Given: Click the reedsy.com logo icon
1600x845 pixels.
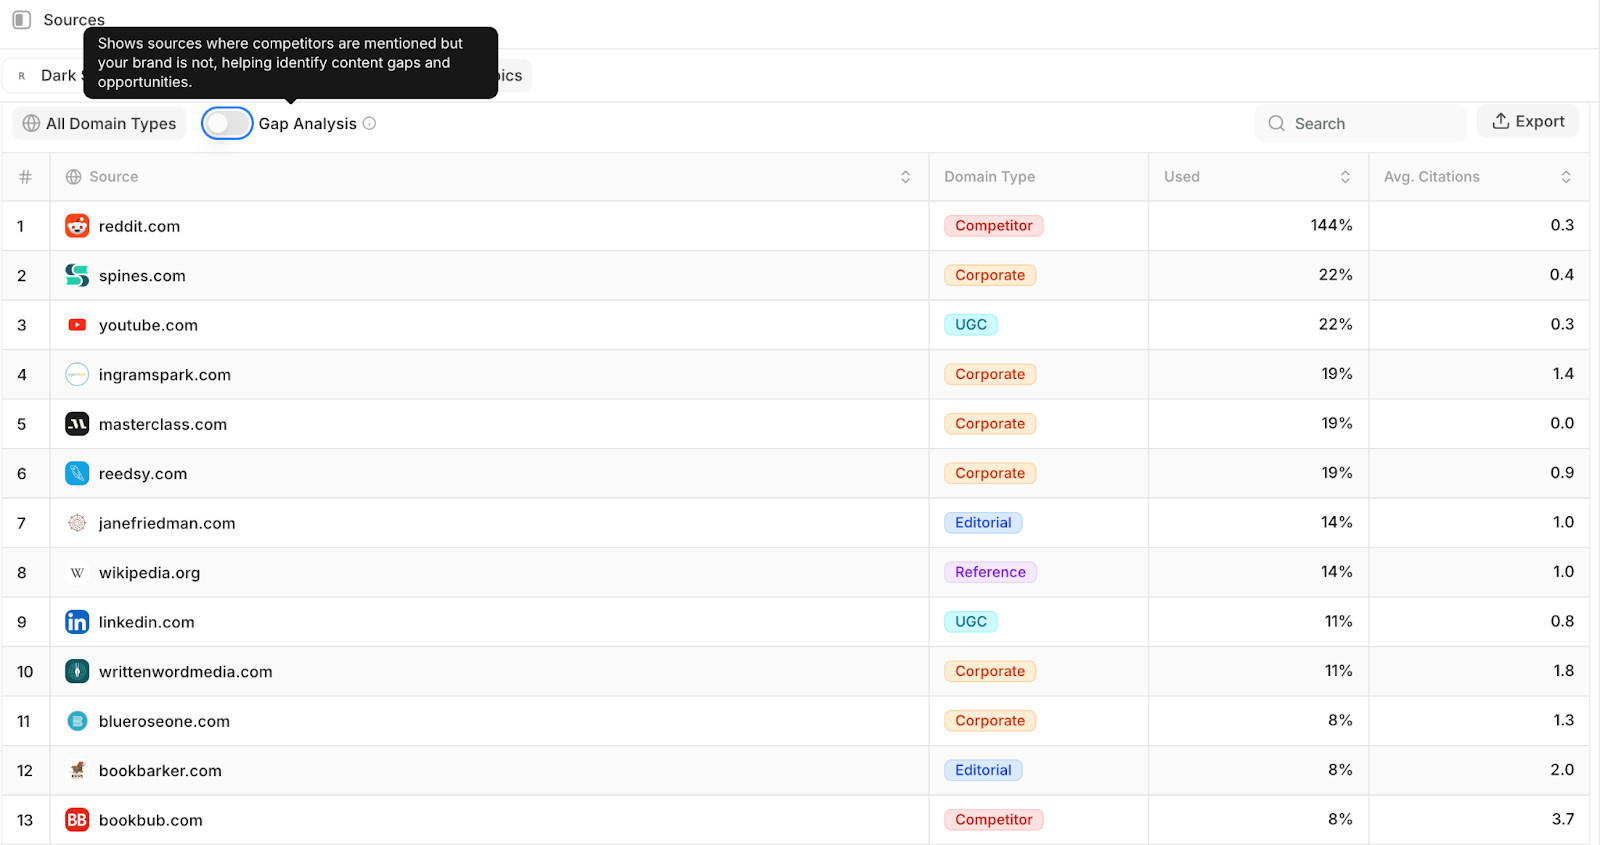Looking at the screenshot, I should 77,473.
